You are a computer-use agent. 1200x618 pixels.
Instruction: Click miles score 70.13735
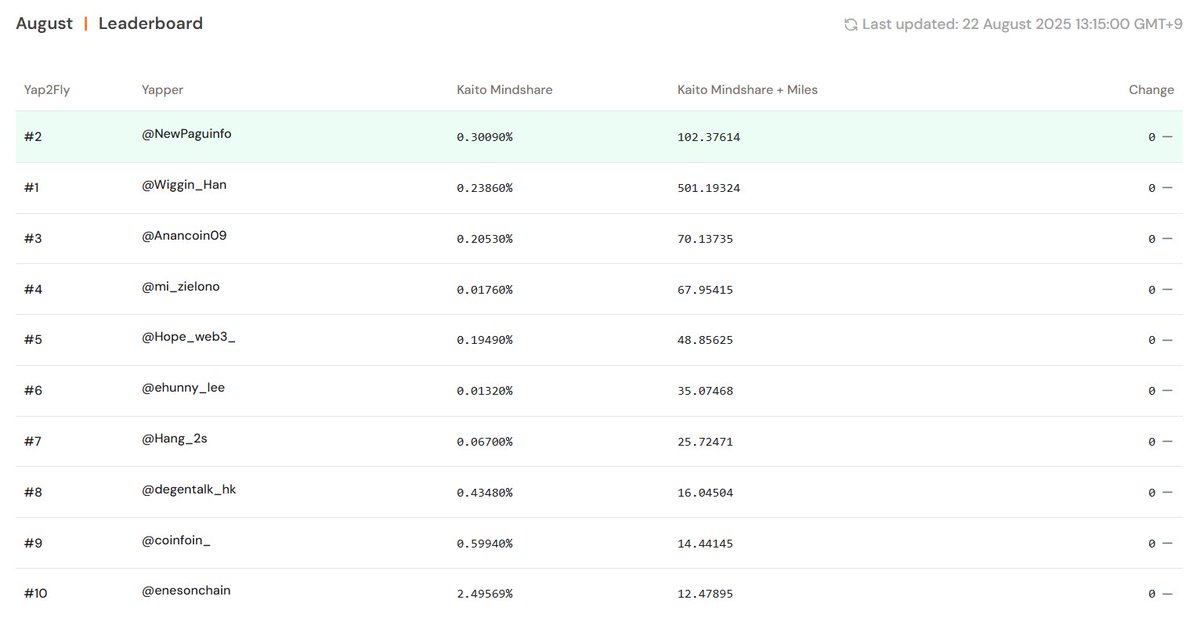point(705,239)
